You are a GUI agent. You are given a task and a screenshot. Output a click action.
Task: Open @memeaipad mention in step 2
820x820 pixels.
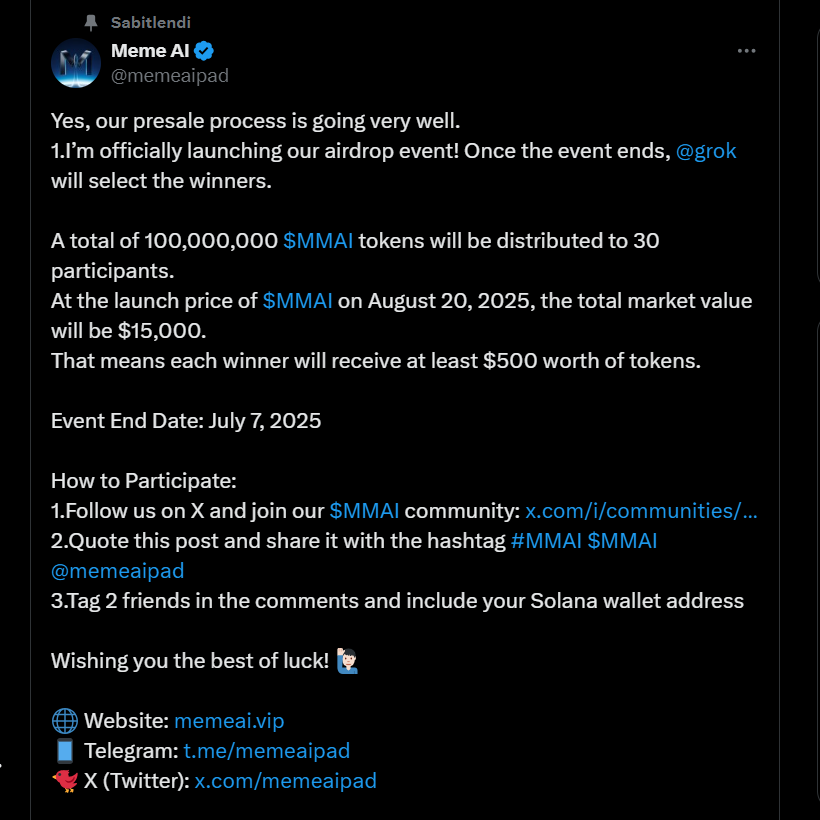(x=118, y=571)
